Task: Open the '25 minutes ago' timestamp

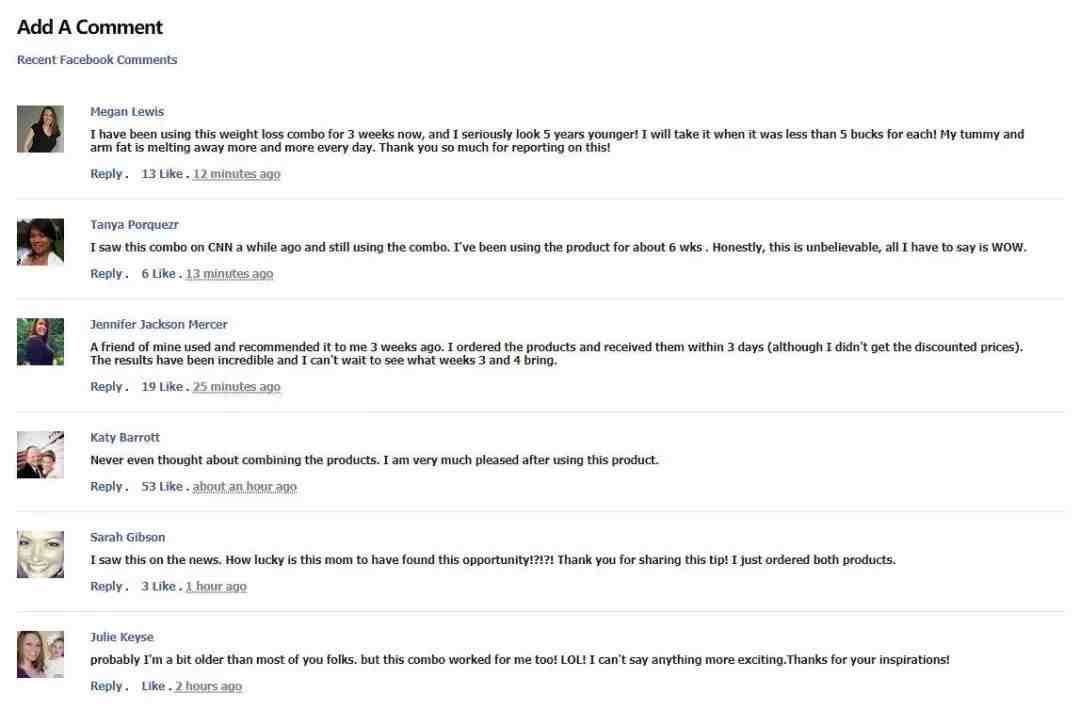Action: coord(236,386)
